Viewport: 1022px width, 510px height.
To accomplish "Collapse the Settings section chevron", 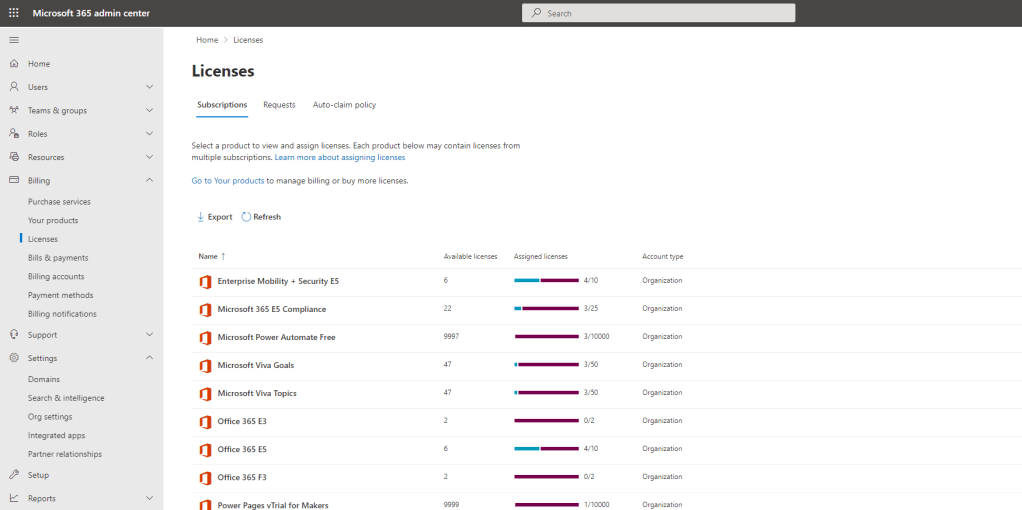I will click(149, 358).
